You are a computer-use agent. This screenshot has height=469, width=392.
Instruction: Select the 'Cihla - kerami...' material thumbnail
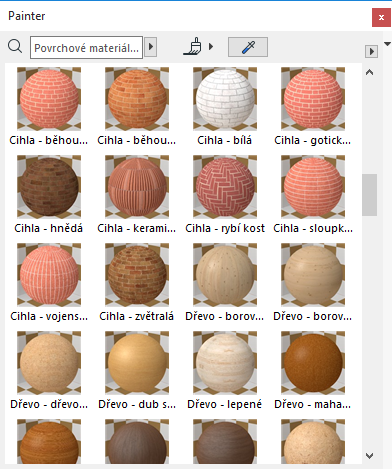(137, 187)
